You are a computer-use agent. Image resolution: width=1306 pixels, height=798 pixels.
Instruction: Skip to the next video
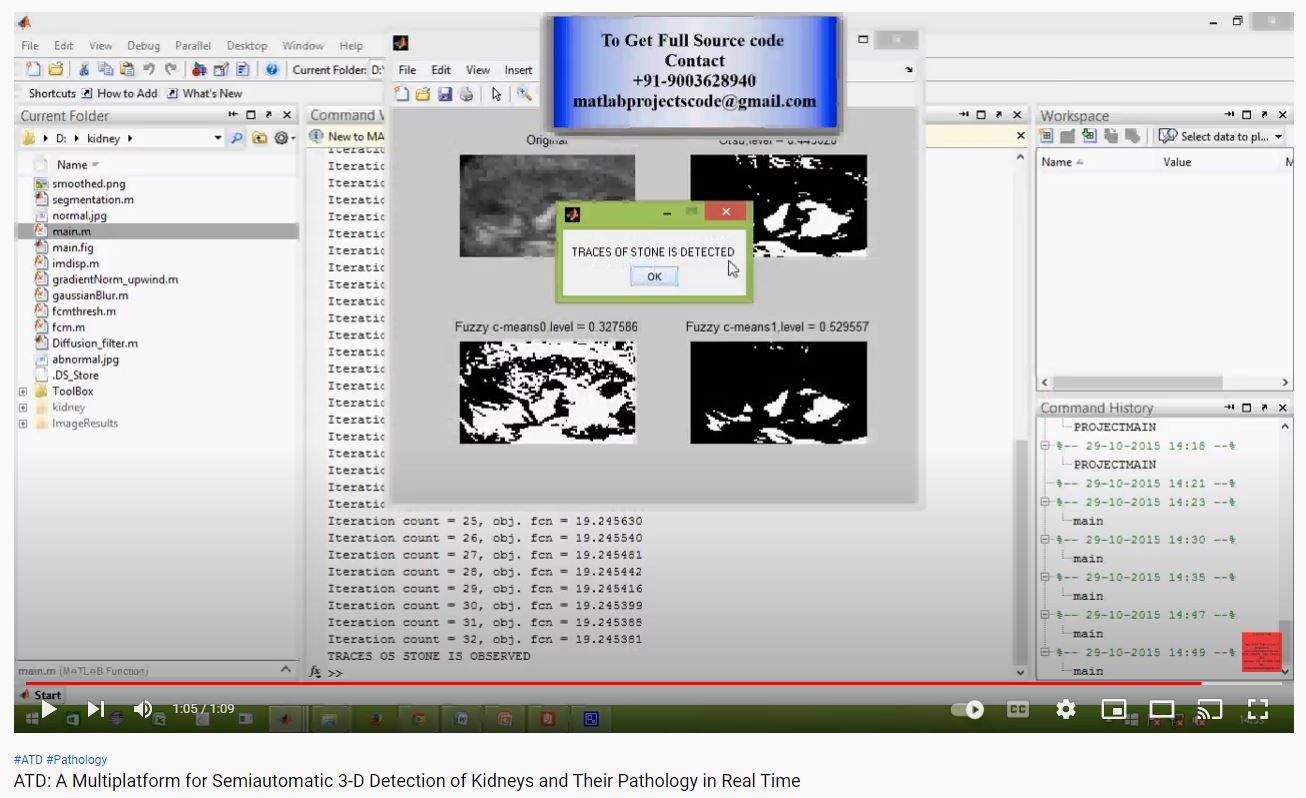click(95, 709)
